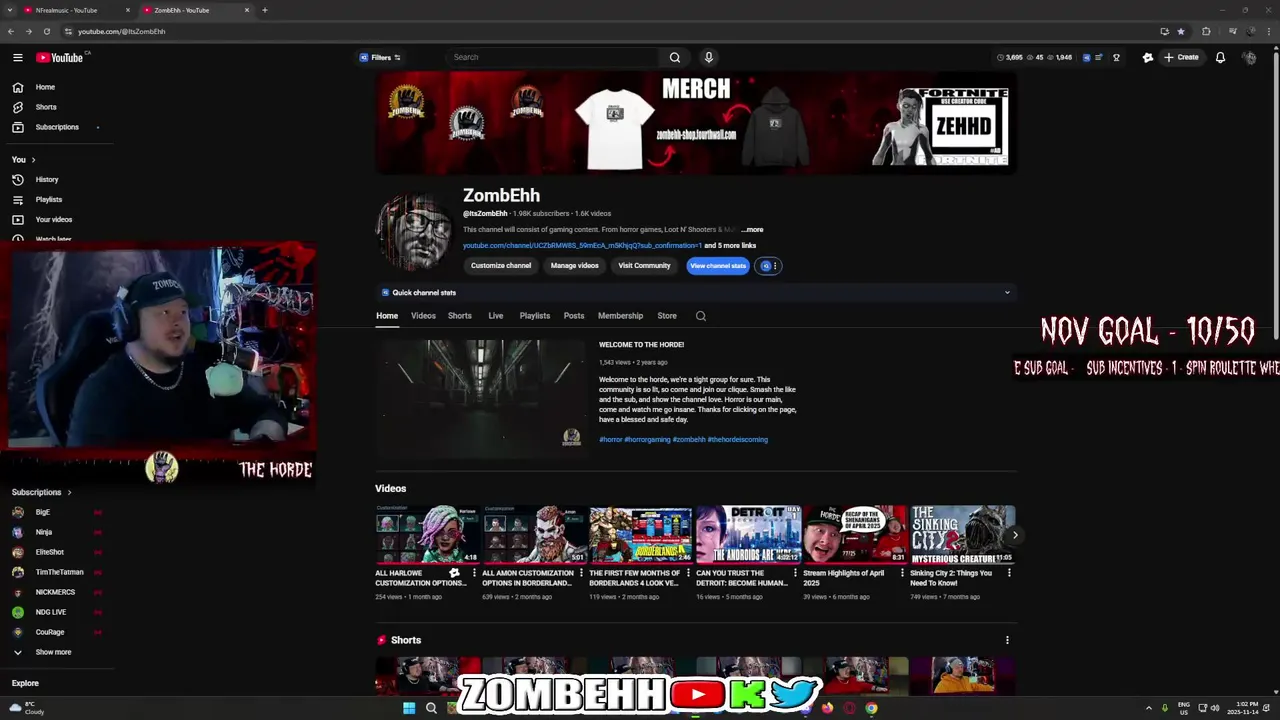1280x720 pixels.
Task: Play the WELCOME TO THE HORDE trailer
Action: [x=481, y=397]
